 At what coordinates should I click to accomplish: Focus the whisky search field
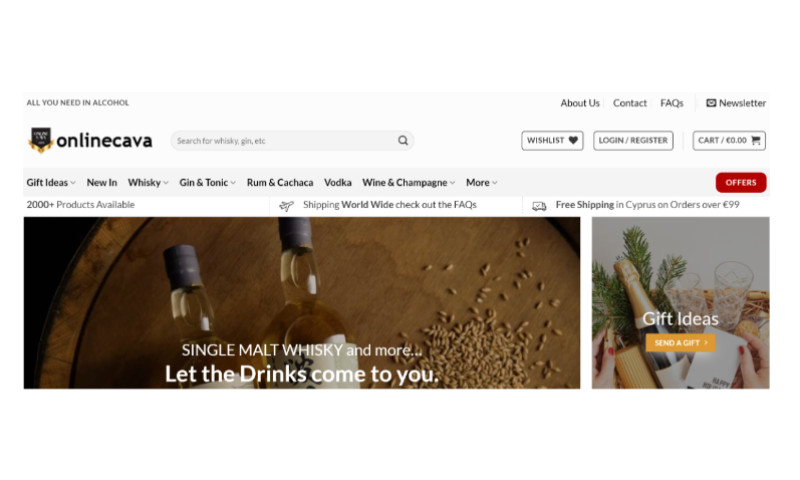tap(292, 140)
